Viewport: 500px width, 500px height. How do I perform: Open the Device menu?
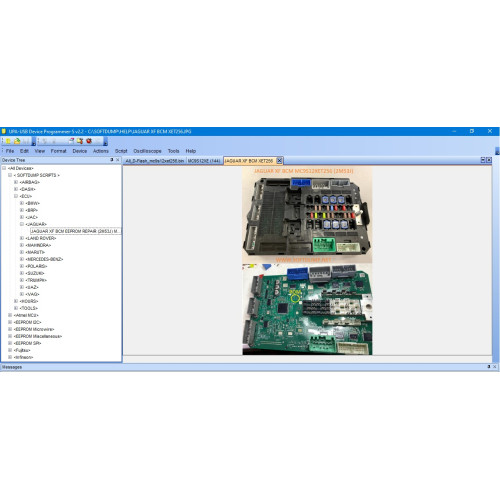click(x=80, y=151)
